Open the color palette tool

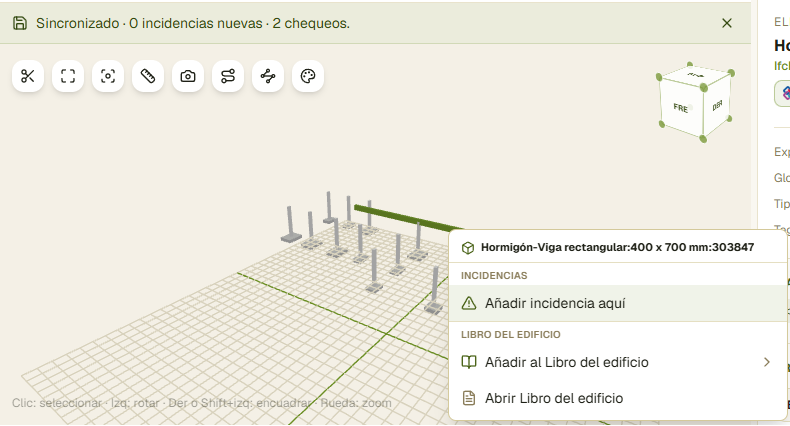[308, 76]
